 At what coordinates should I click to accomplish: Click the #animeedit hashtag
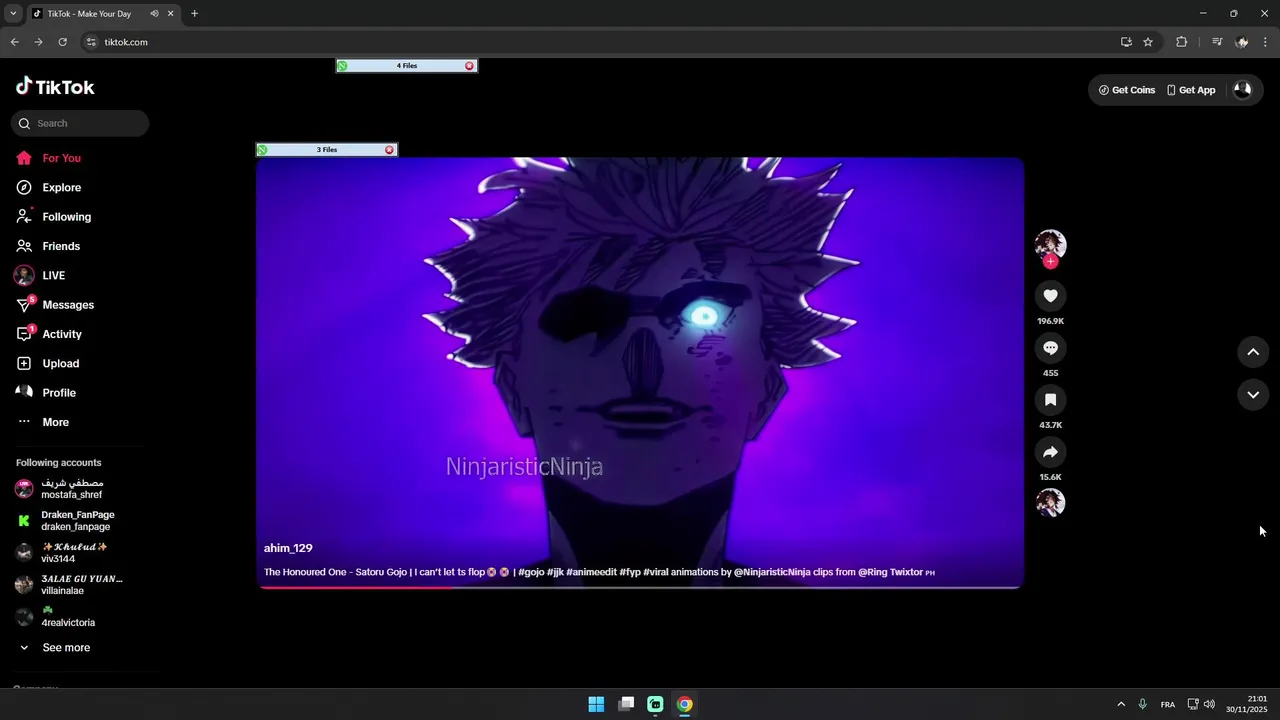(x=591, y=572)
